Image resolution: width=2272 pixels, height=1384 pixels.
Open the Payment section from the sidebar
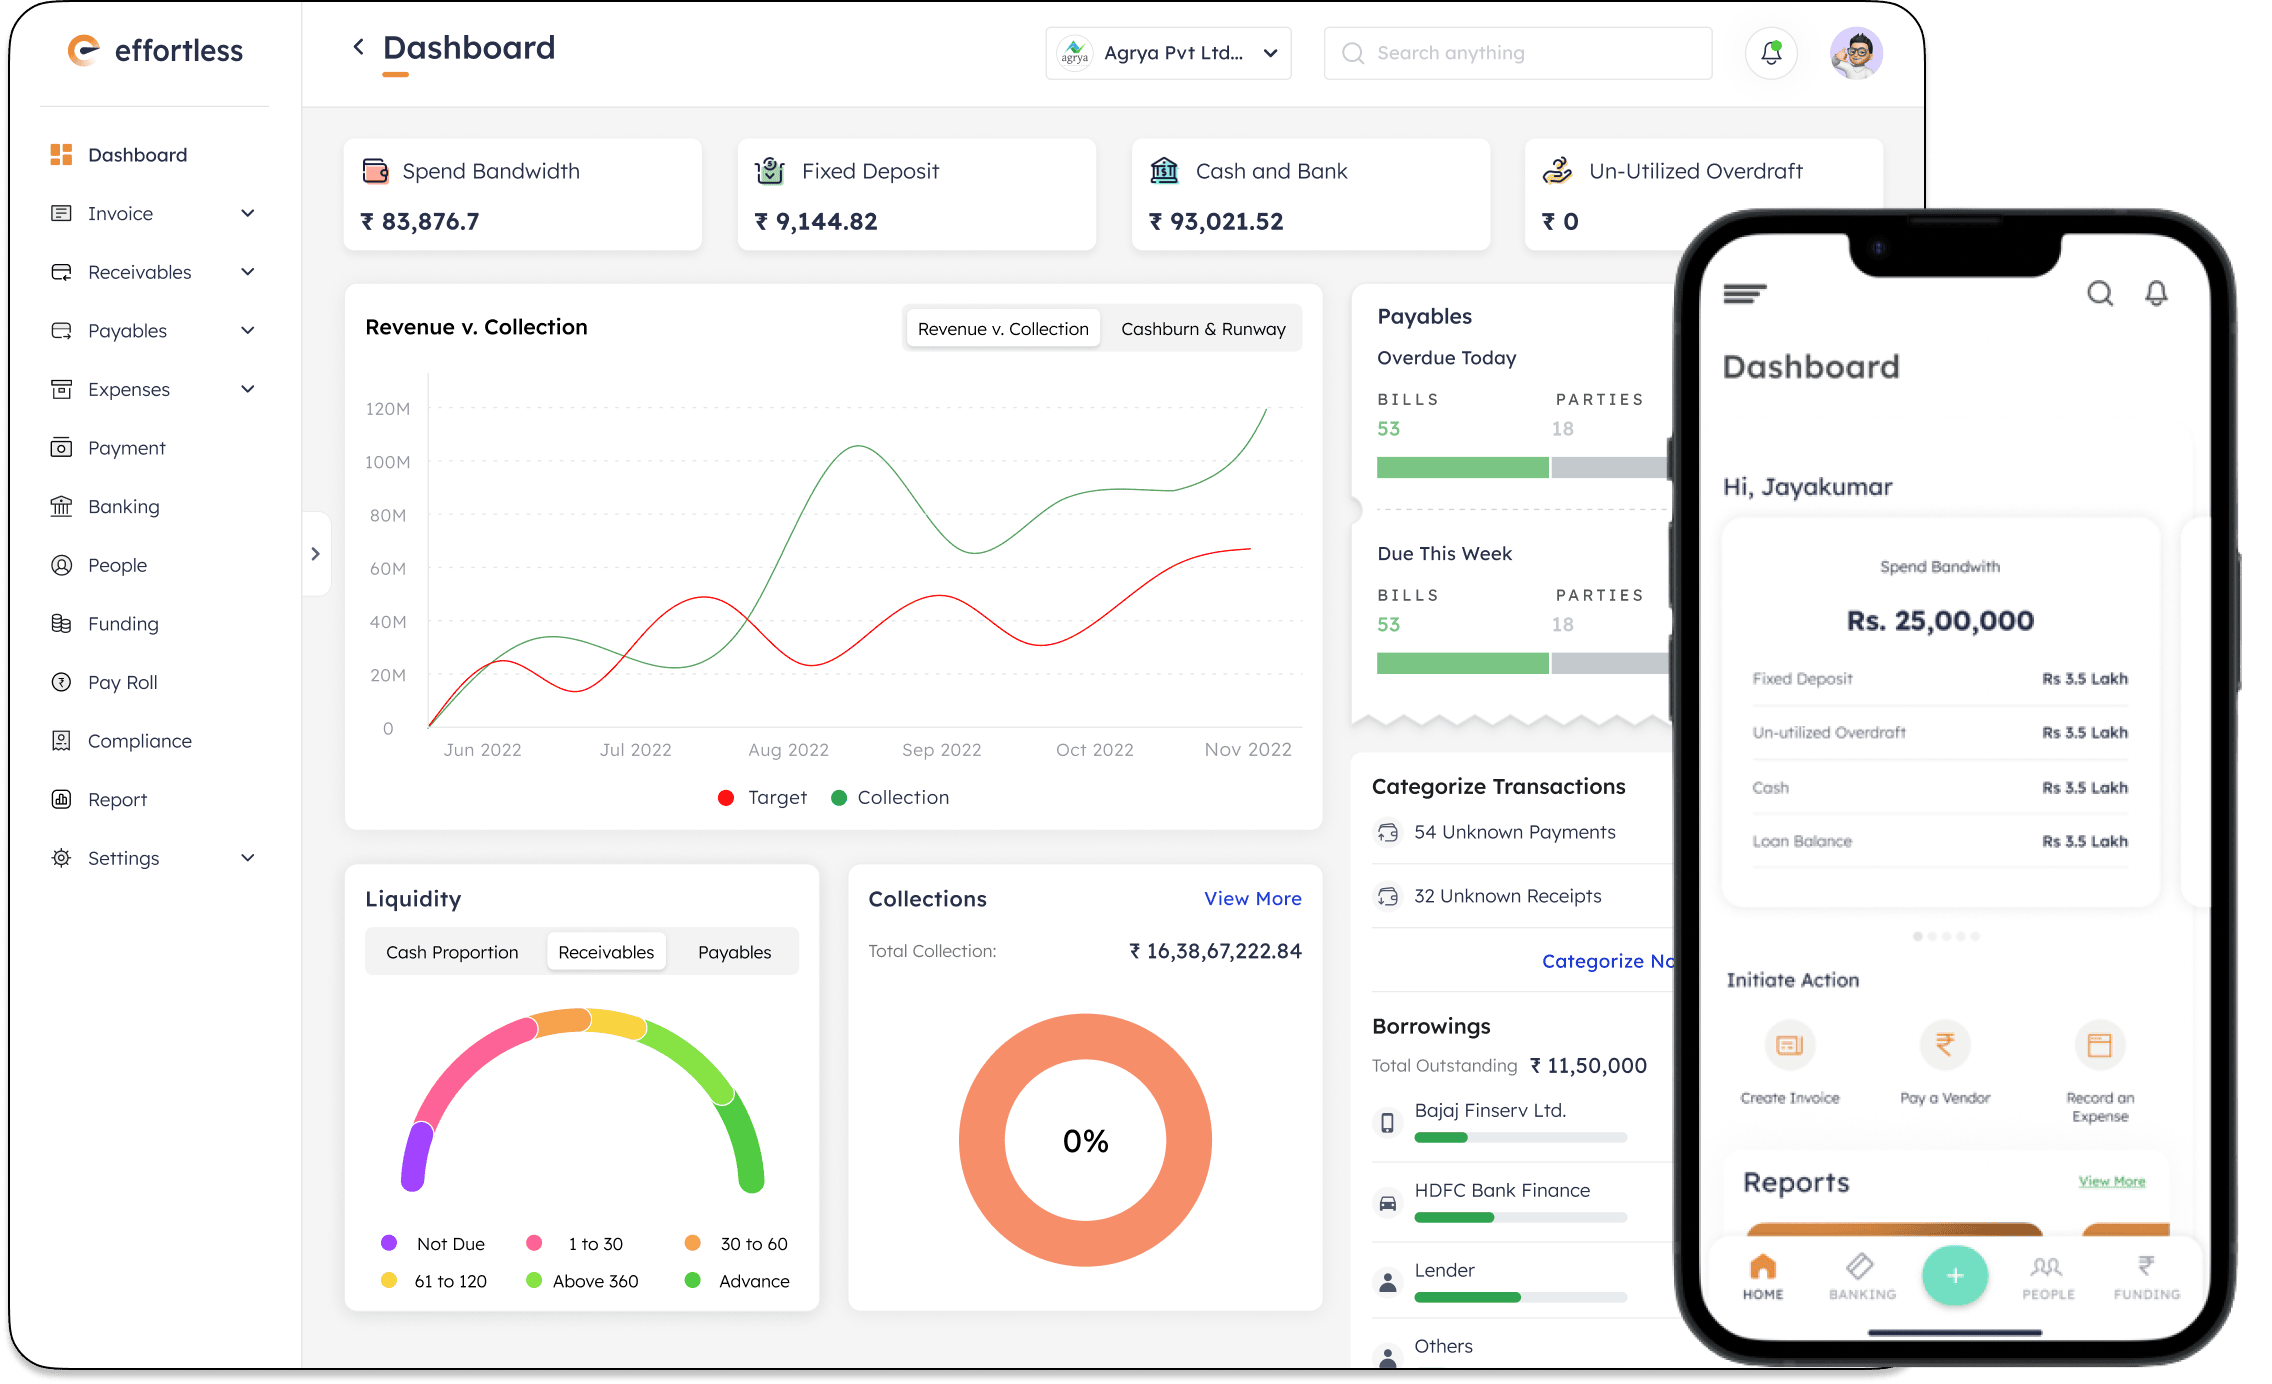coord(125,447)
